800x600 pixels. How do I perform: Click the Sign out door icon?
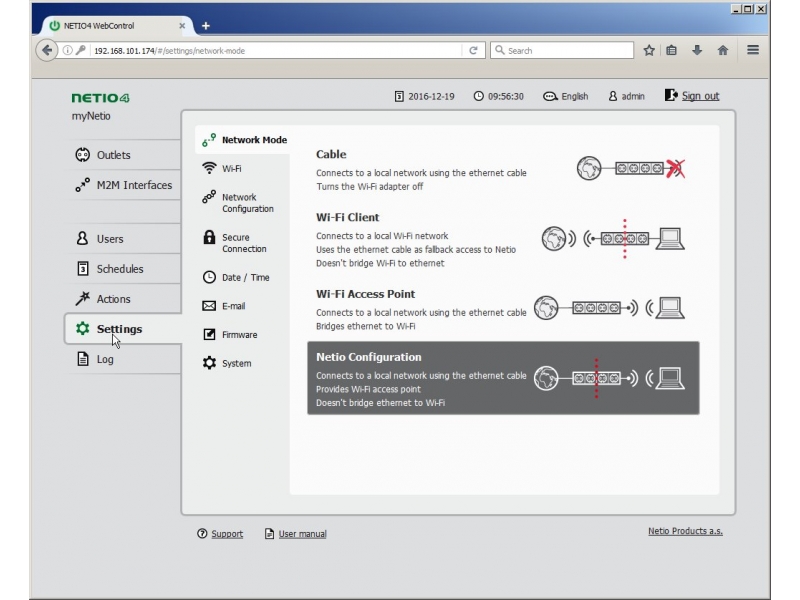coord(671,95)
